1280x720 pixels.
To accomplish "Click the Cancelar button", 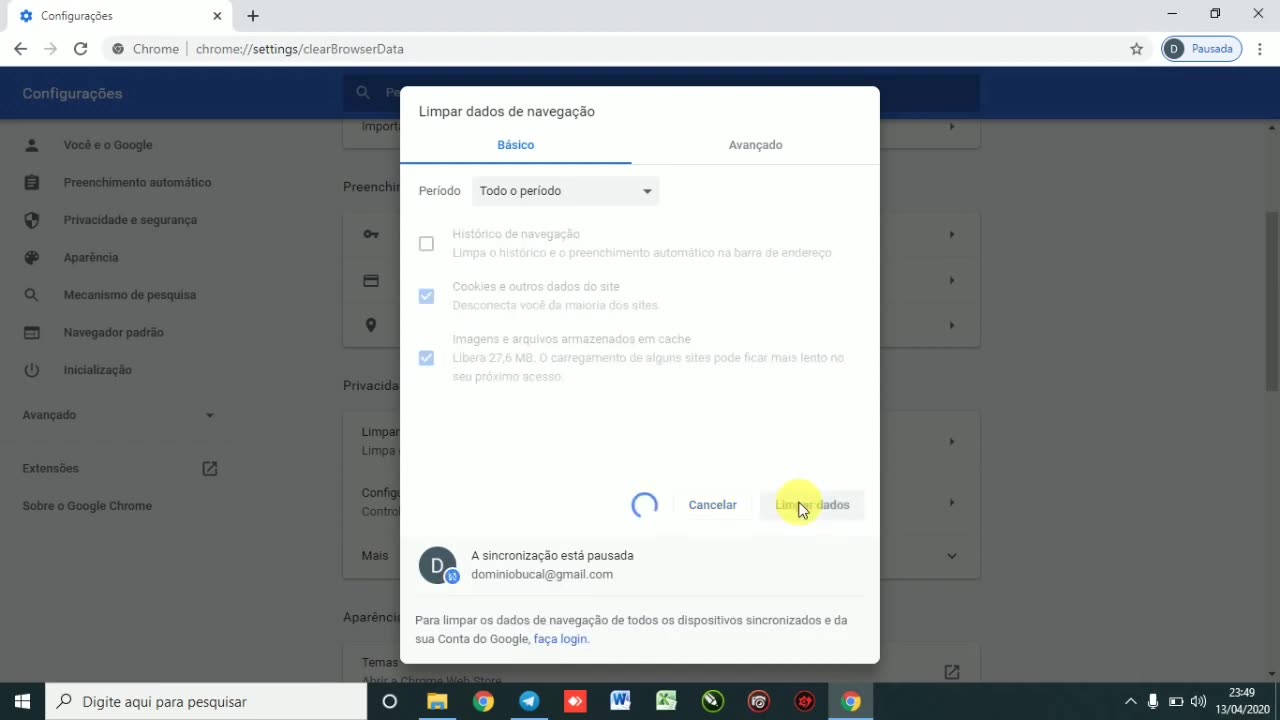I will coord(713,505).
